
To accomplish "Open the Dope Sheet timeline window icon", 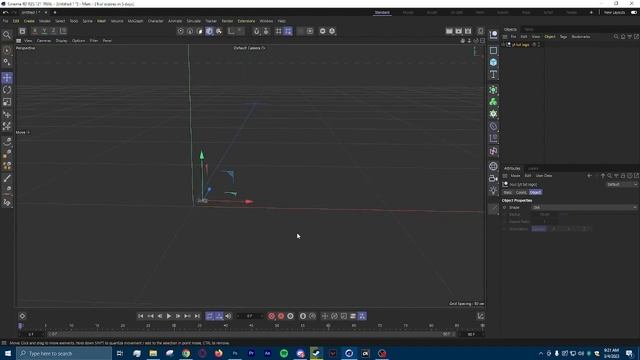I will point(480,316).
